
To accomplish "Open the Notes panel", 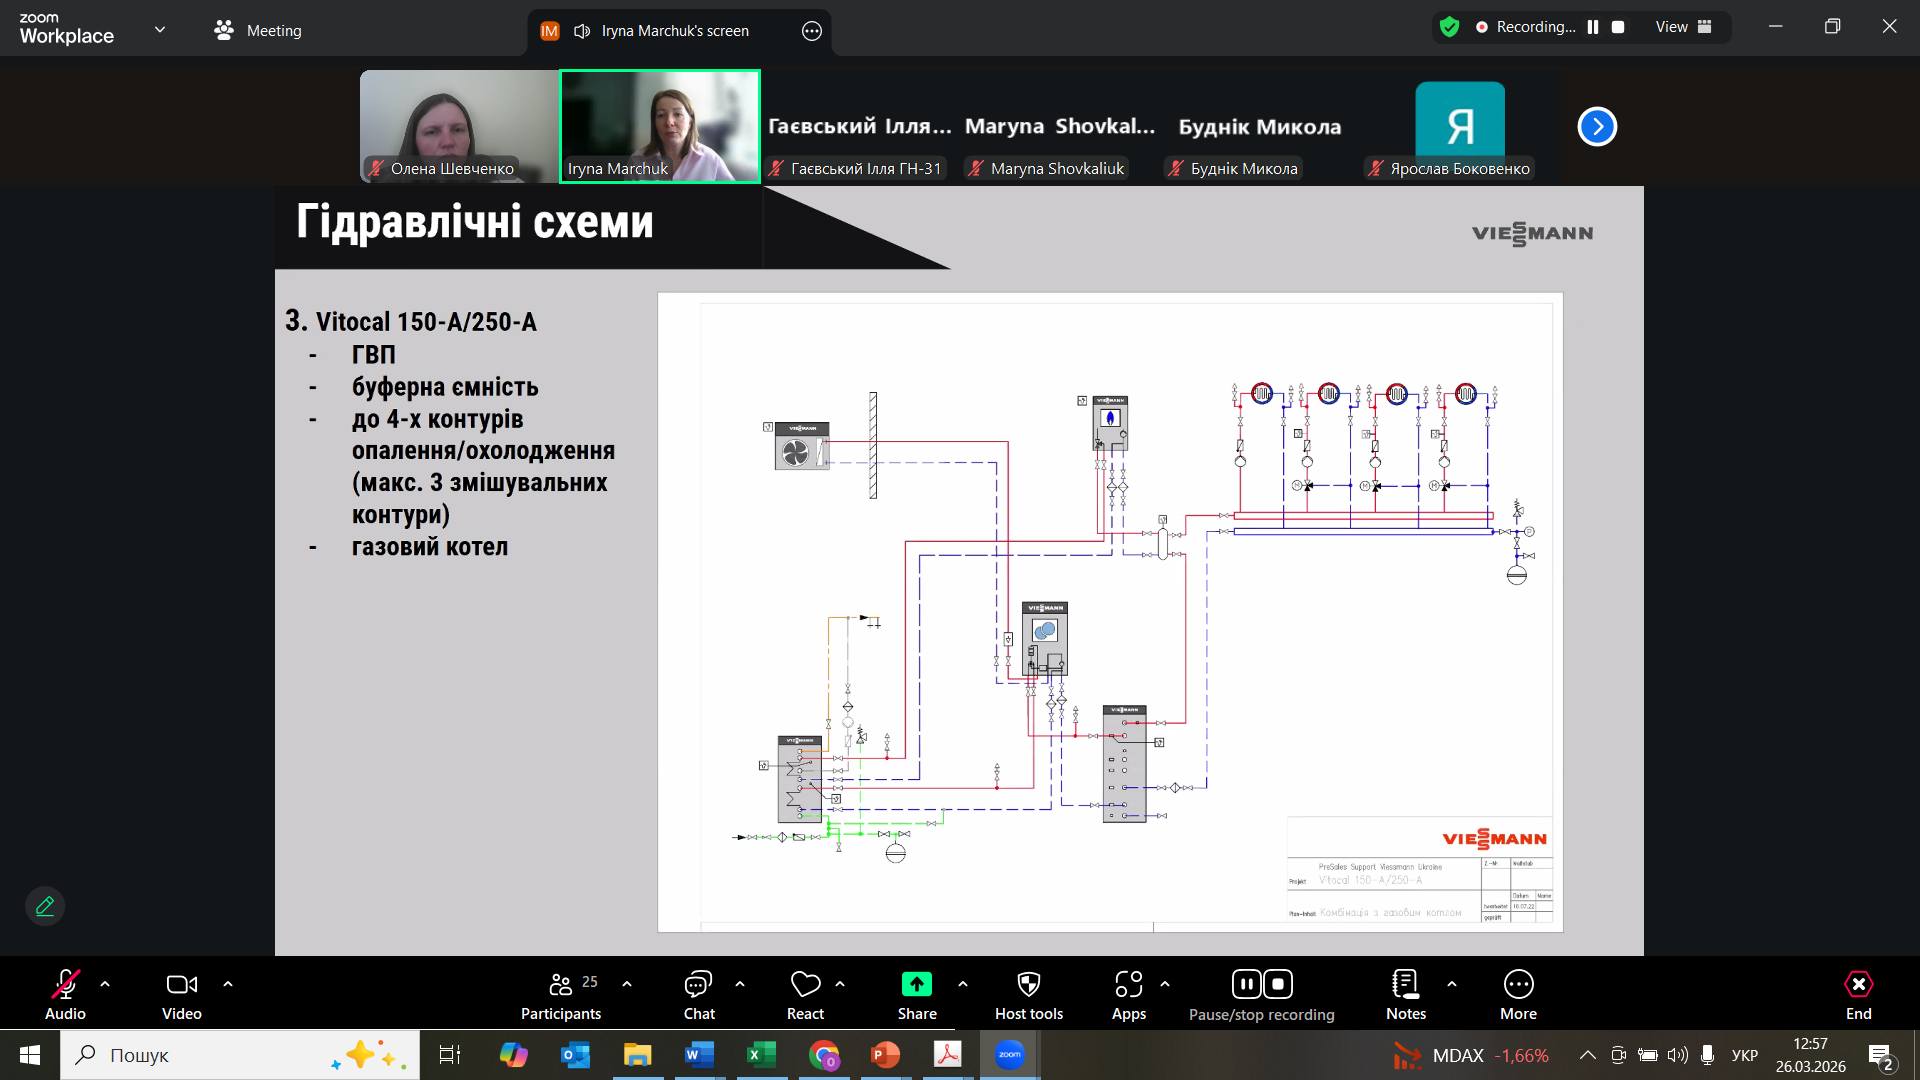I will point(1405,985).
